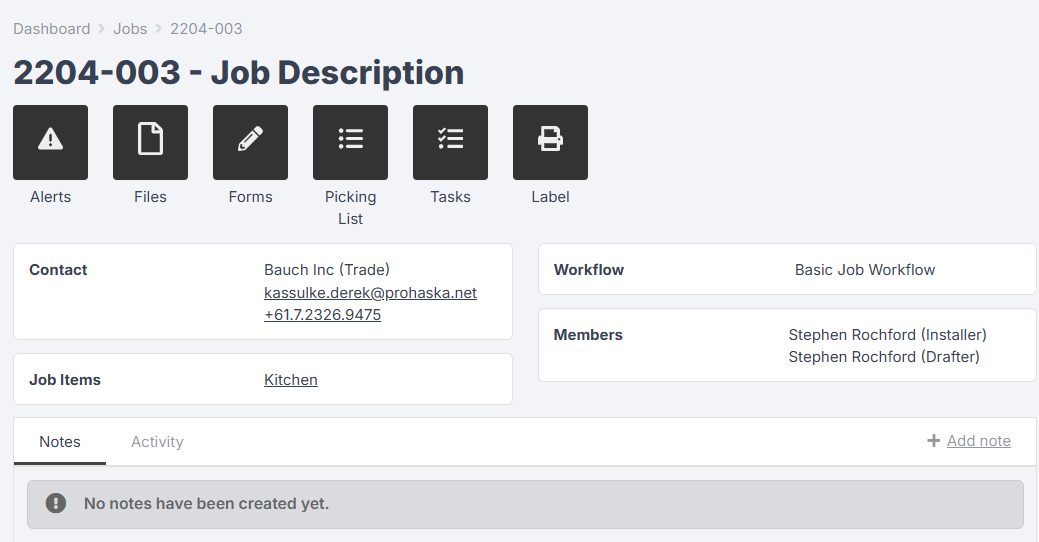The width and height of the screenshot is (1039, 542).
Task: Click the Label caption text
Action: (x=551, y=197)
